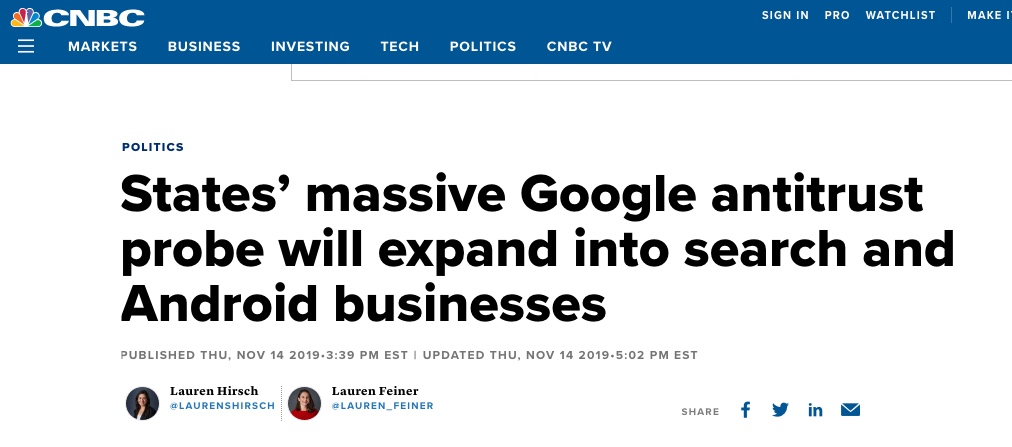
Task: Share article via email envelope icon
Action: click(x=850, y=410)
